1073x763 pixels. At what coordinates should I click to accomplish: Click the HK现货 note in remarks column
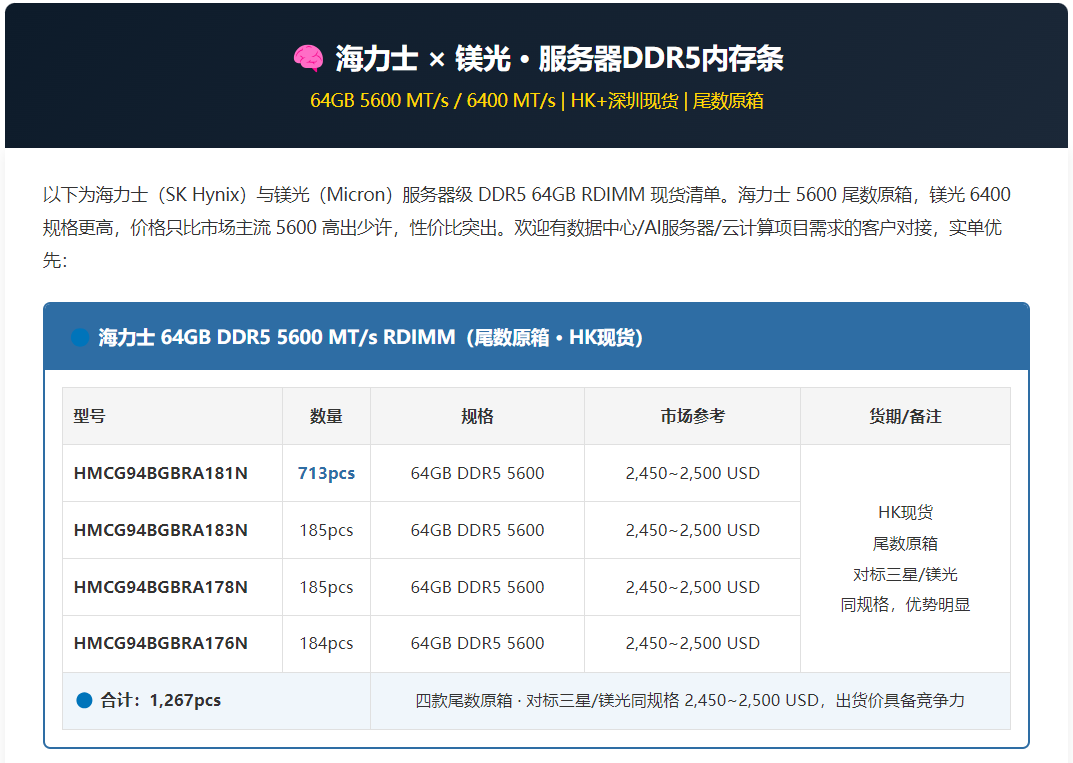point(905,513)
